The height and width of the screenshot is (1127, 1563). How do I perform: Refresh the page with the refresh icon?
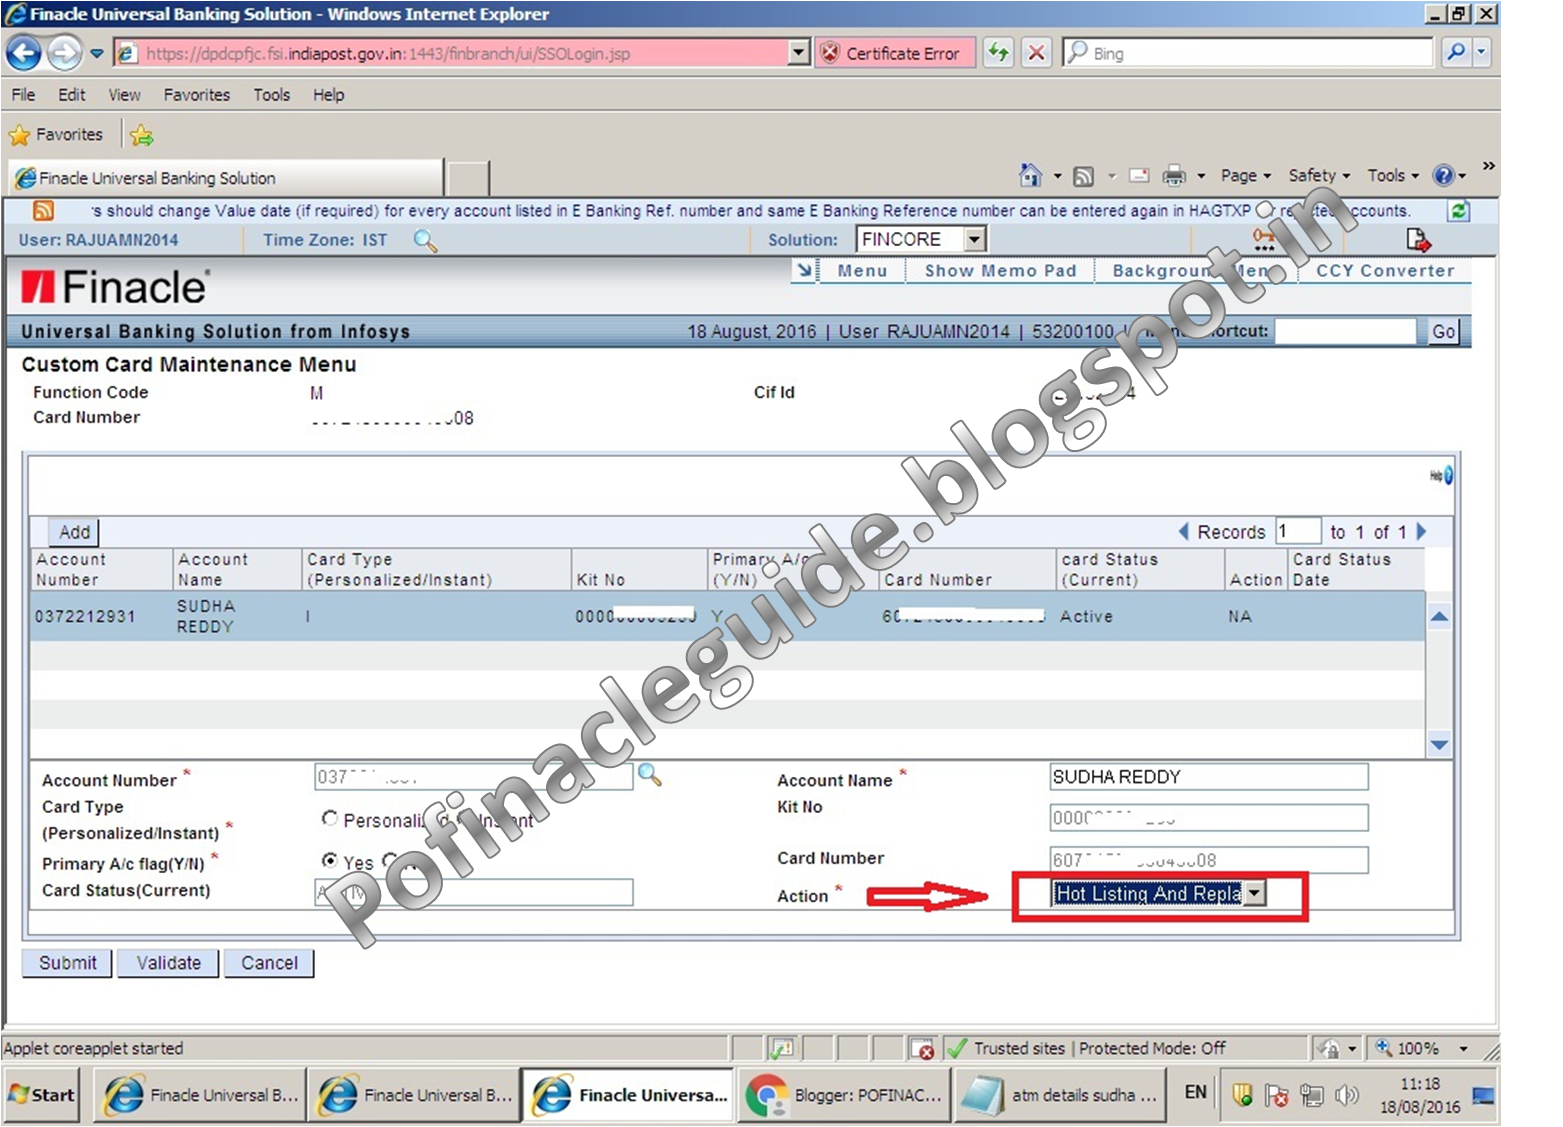tap(997, 52)
